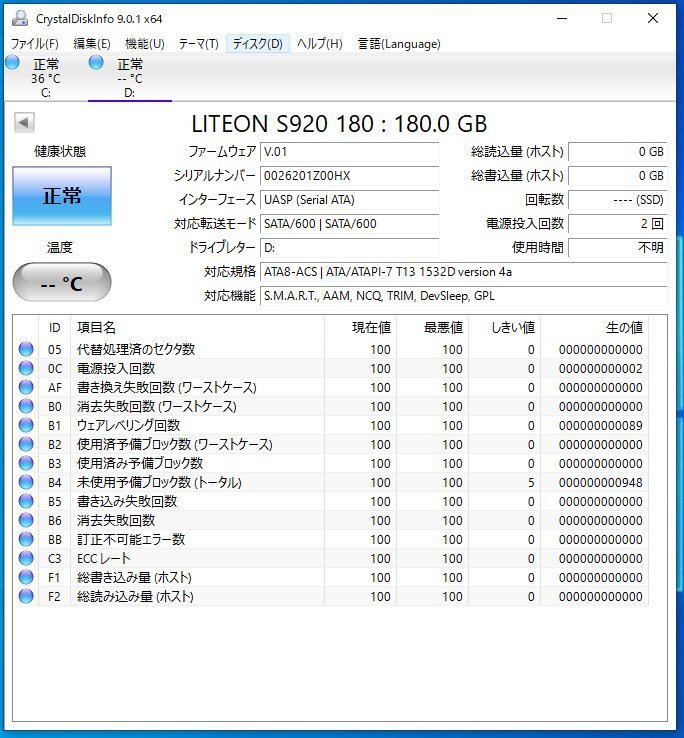The height and width of the screenshot is (738, 684).
Task: Click status orb of row BB 訂正不可能エラー数
Action: click(x=26, y=539)
